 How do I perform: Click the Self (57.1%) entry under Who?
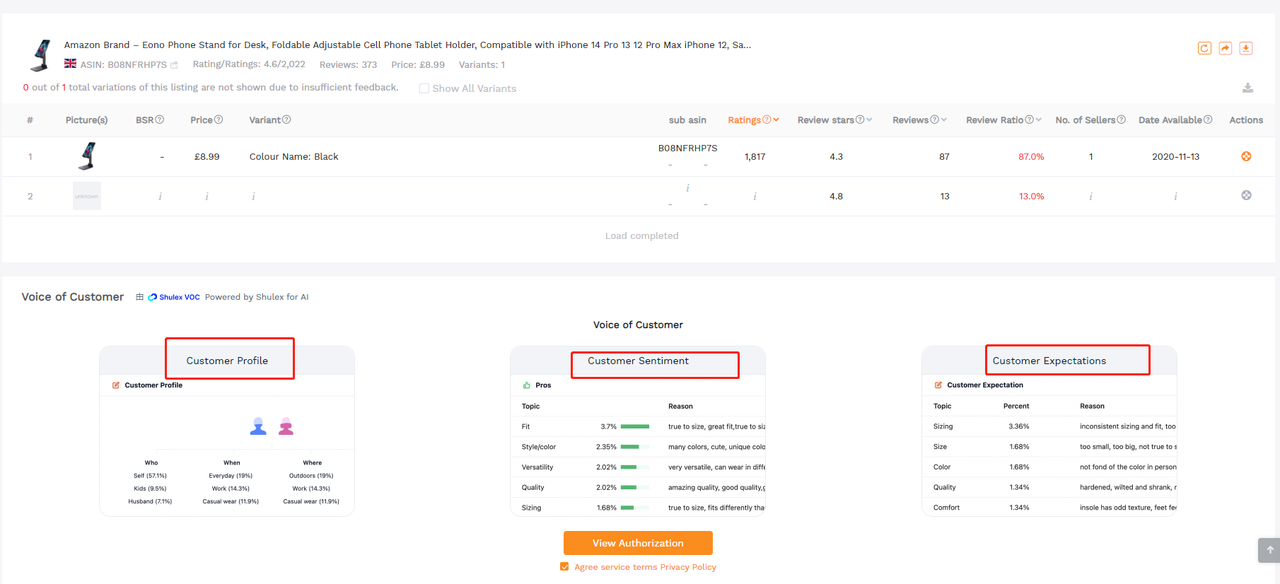(150, 476)
